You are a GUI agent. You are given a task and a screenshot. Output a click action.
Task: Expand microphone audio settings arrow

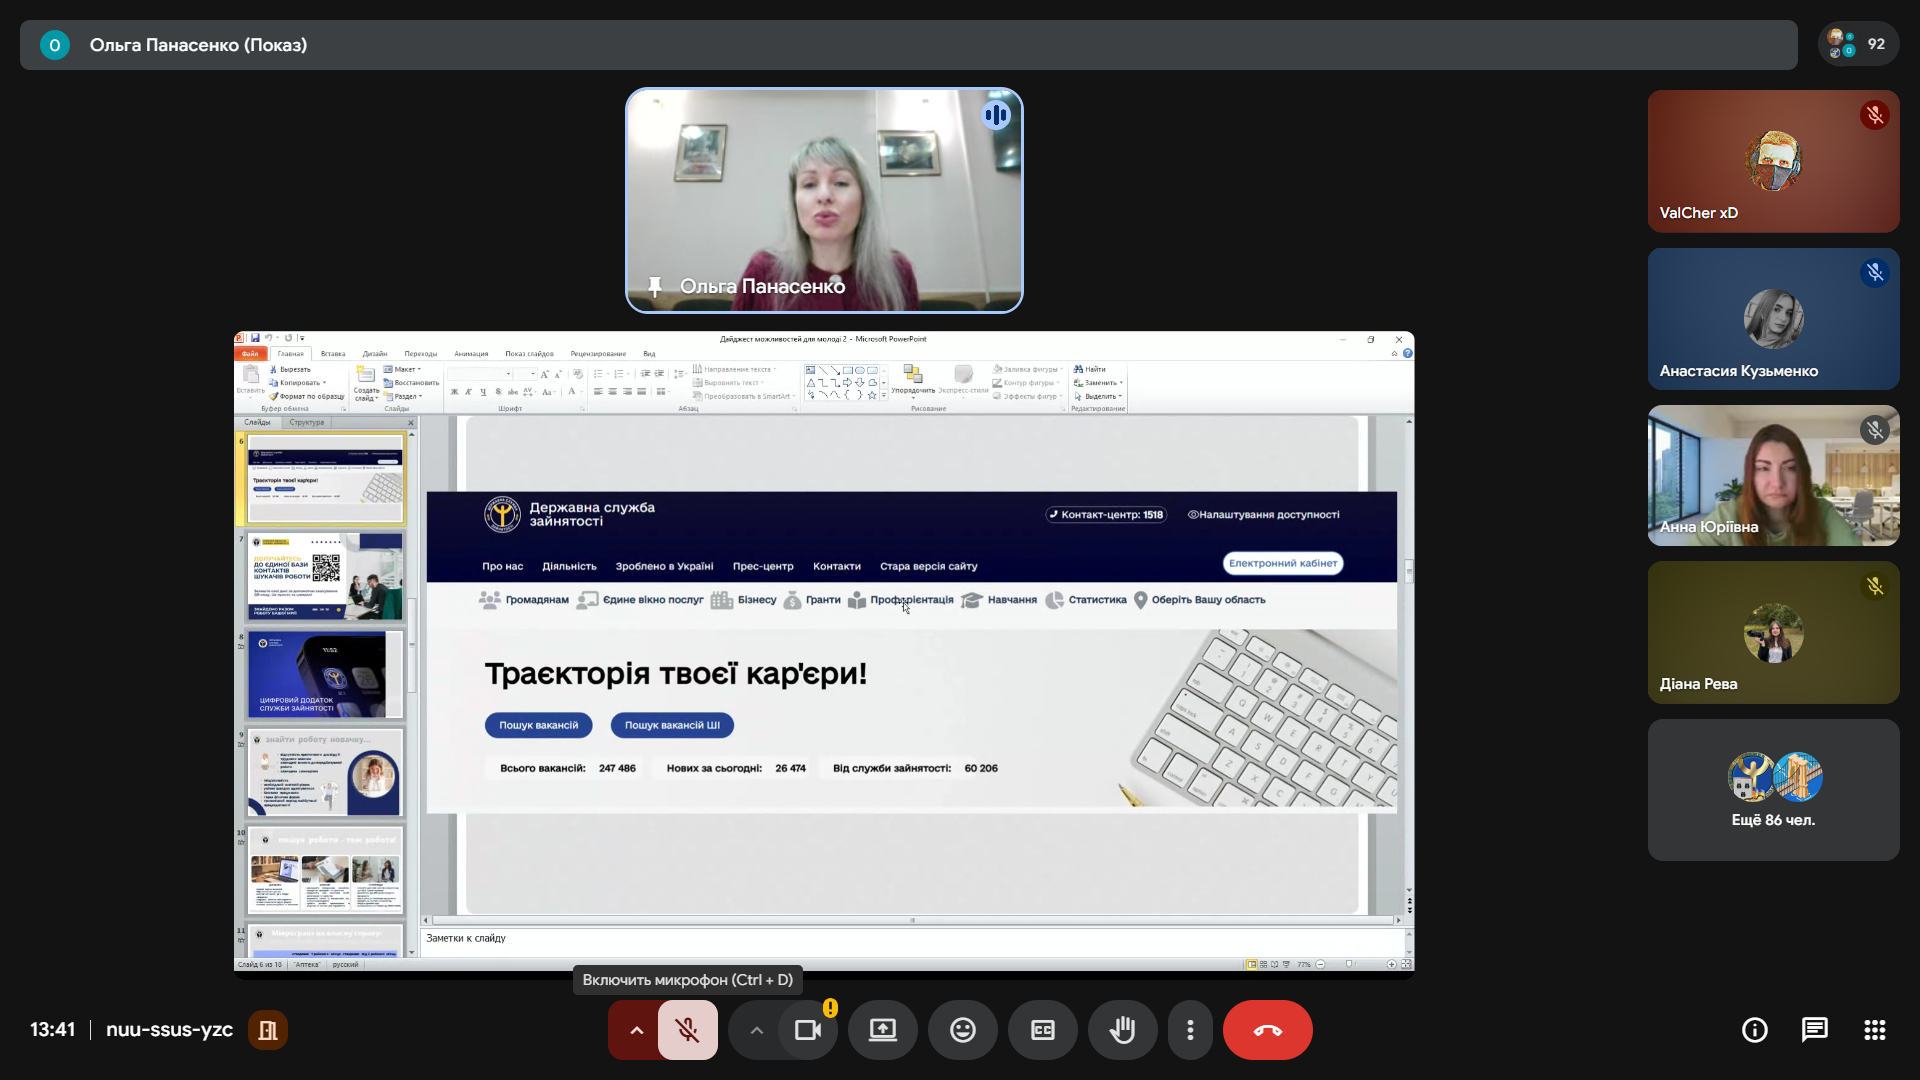(636, 1030)
